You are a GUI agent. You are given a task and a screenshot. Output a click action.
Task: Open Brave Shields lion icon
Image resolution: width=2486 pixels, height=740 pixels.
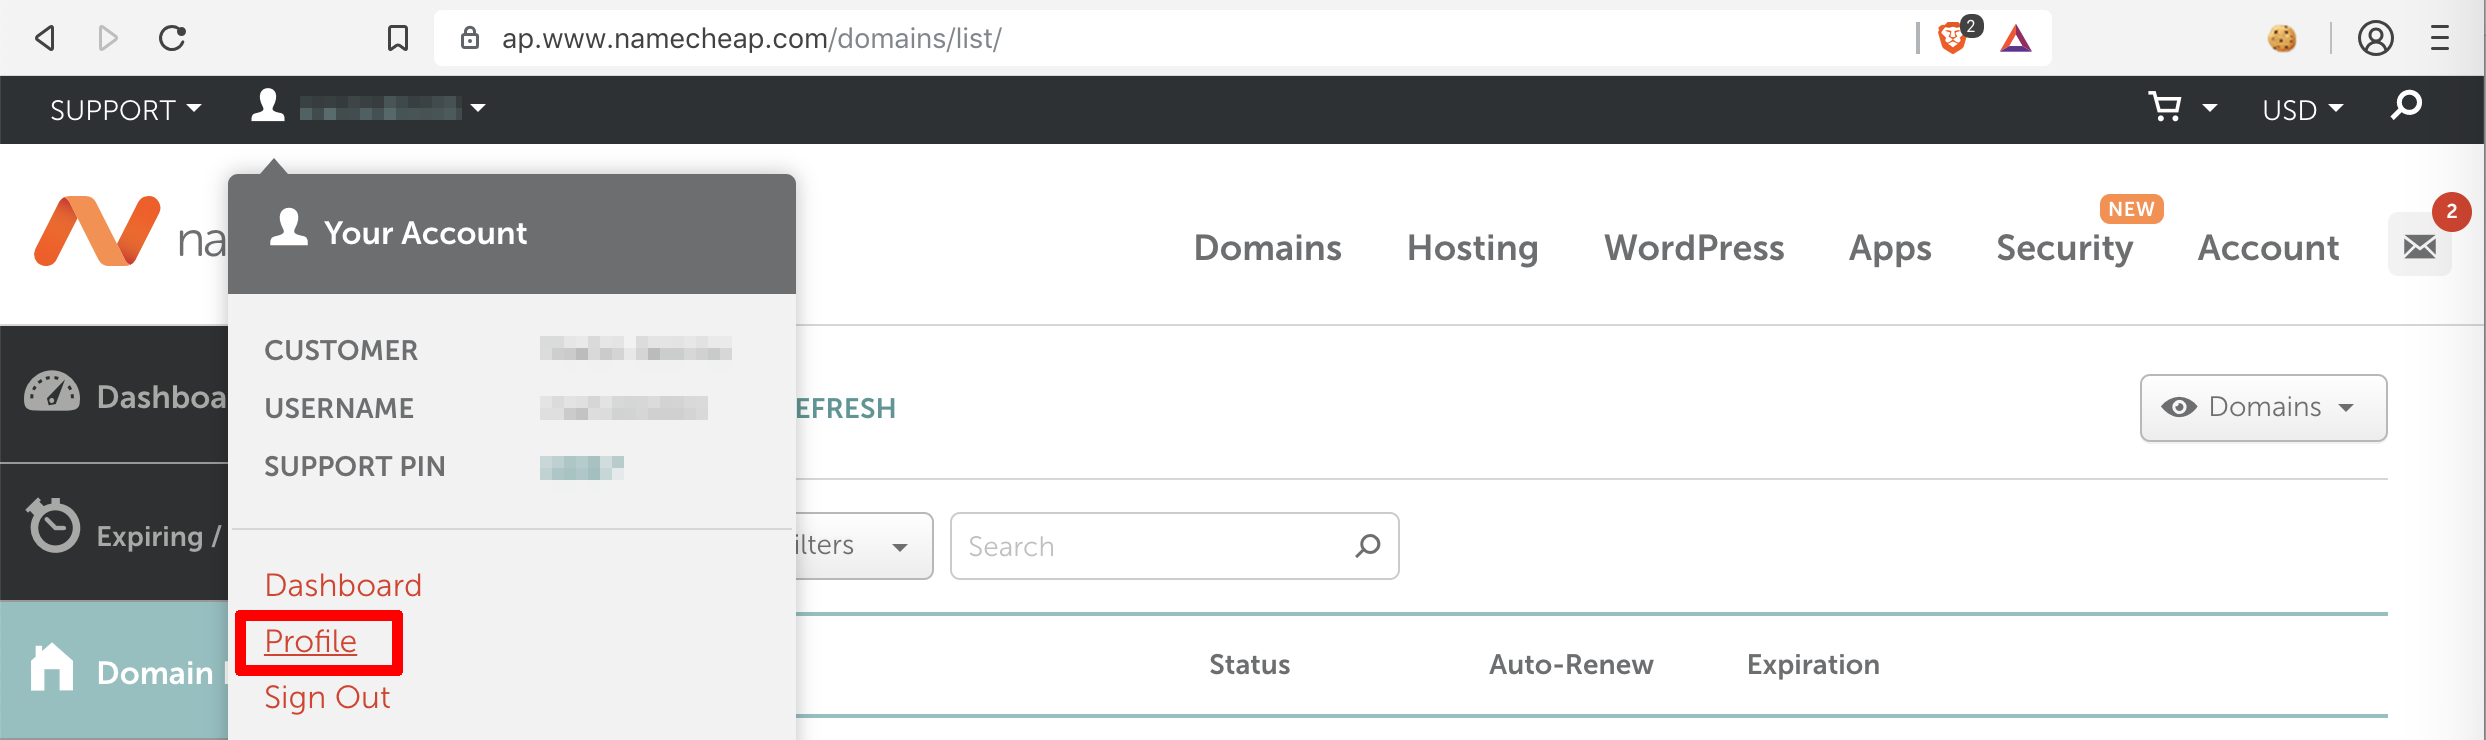coord(1953,38)
